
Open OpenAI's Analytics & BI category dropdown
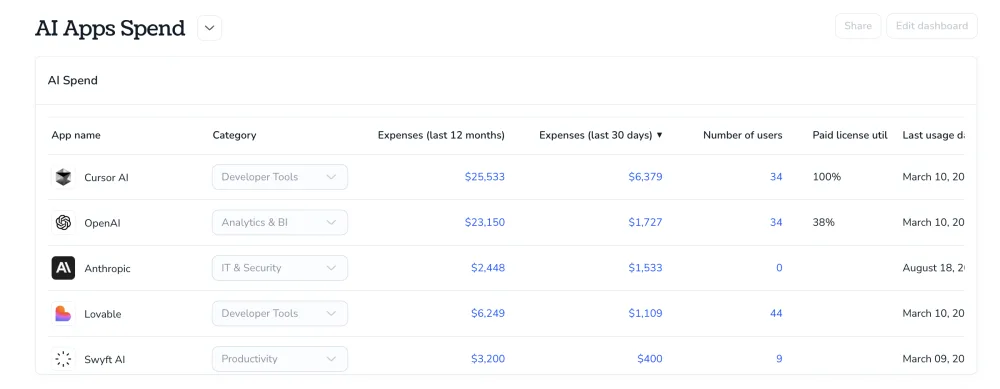point(280,223)
